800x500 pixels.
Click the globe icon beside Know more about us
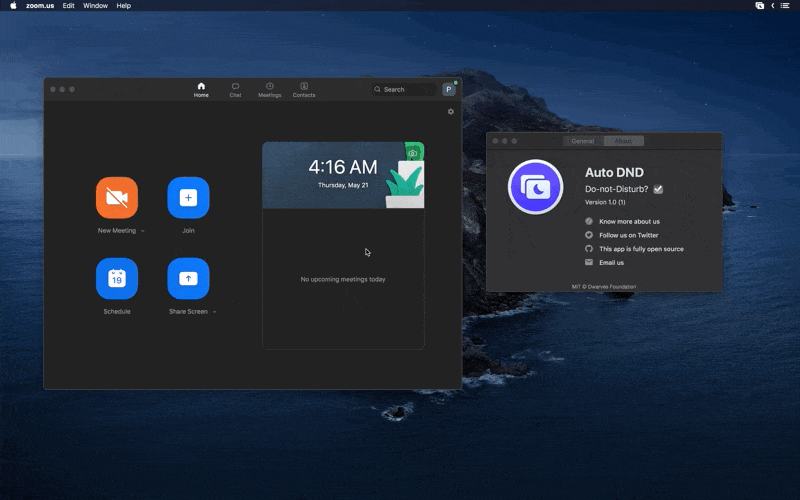tap(589, 221)
